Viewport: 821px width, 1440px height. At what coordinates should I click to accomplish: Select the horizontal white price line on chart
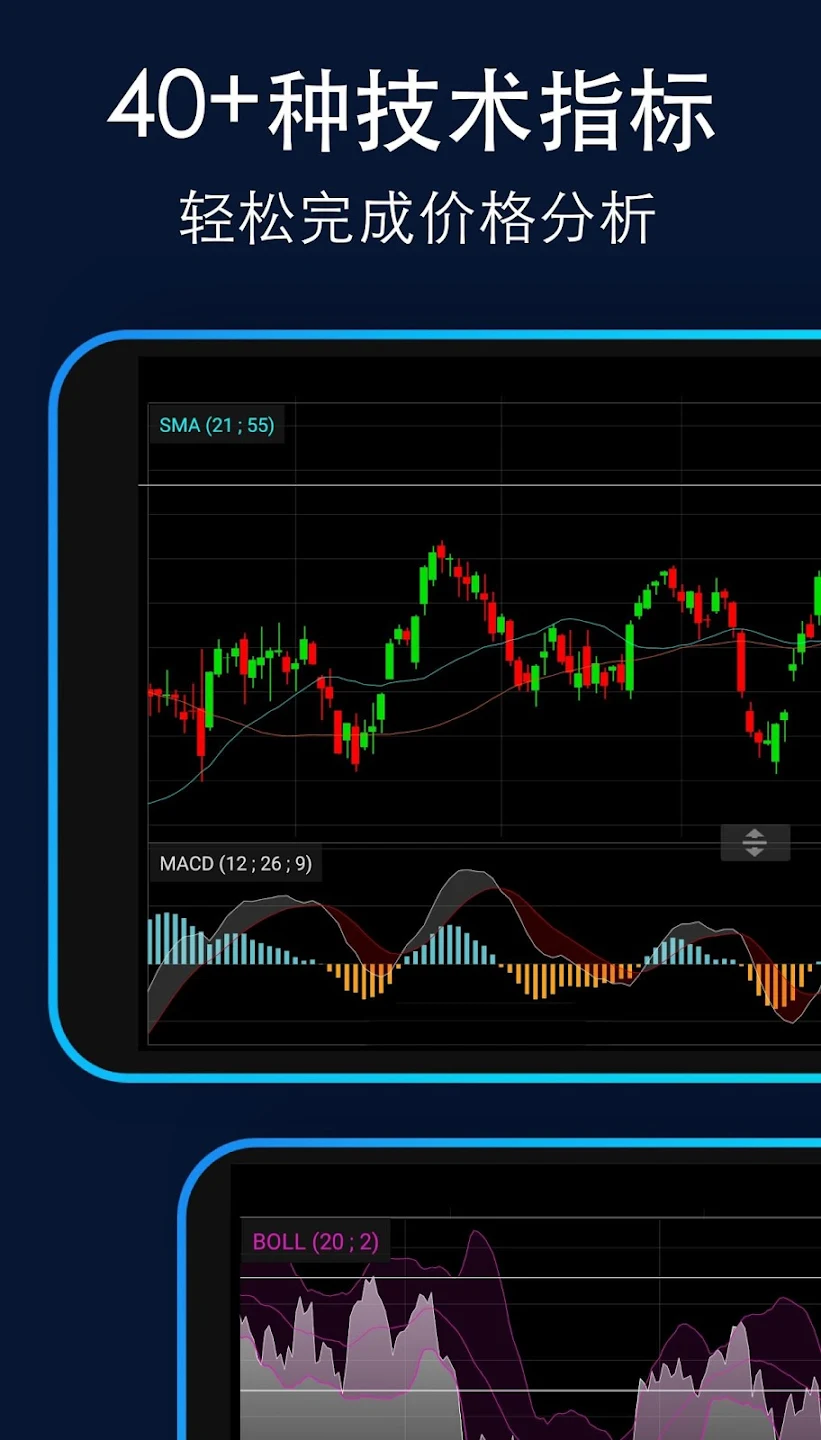click(480, 486)
